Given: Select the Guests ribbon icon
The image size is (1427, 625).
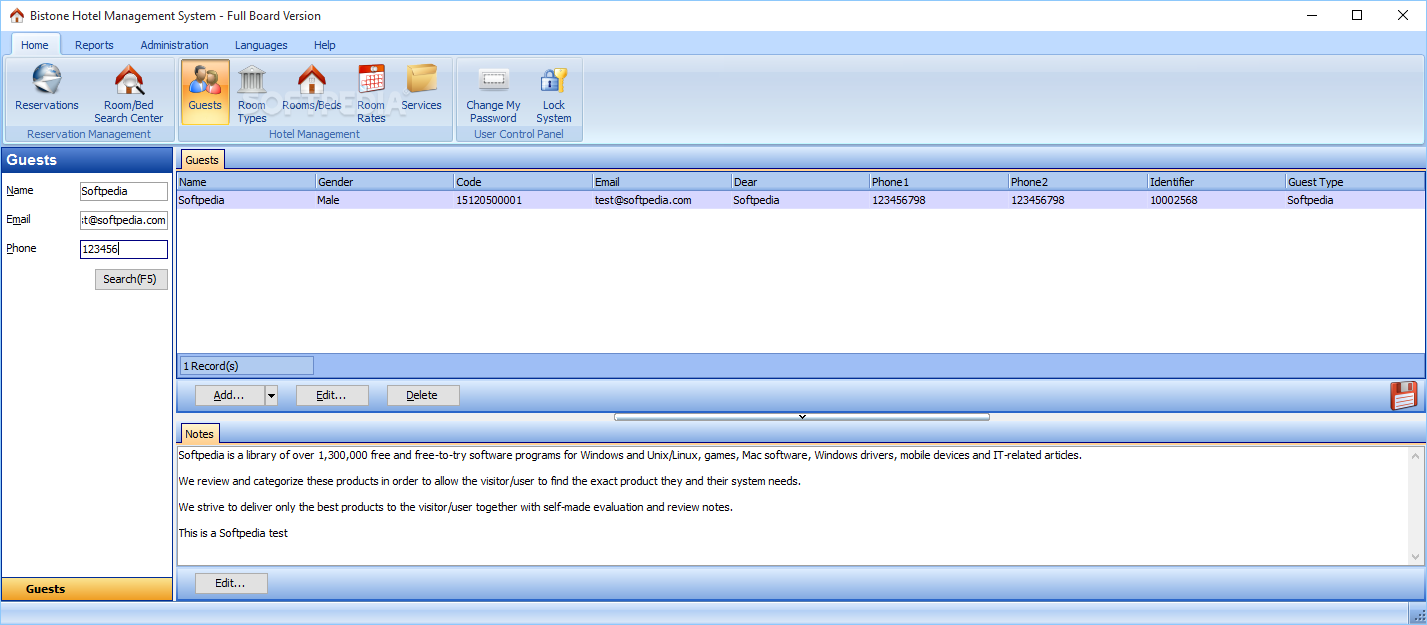Looking at the screenshot, I should (x=205, y=91).
